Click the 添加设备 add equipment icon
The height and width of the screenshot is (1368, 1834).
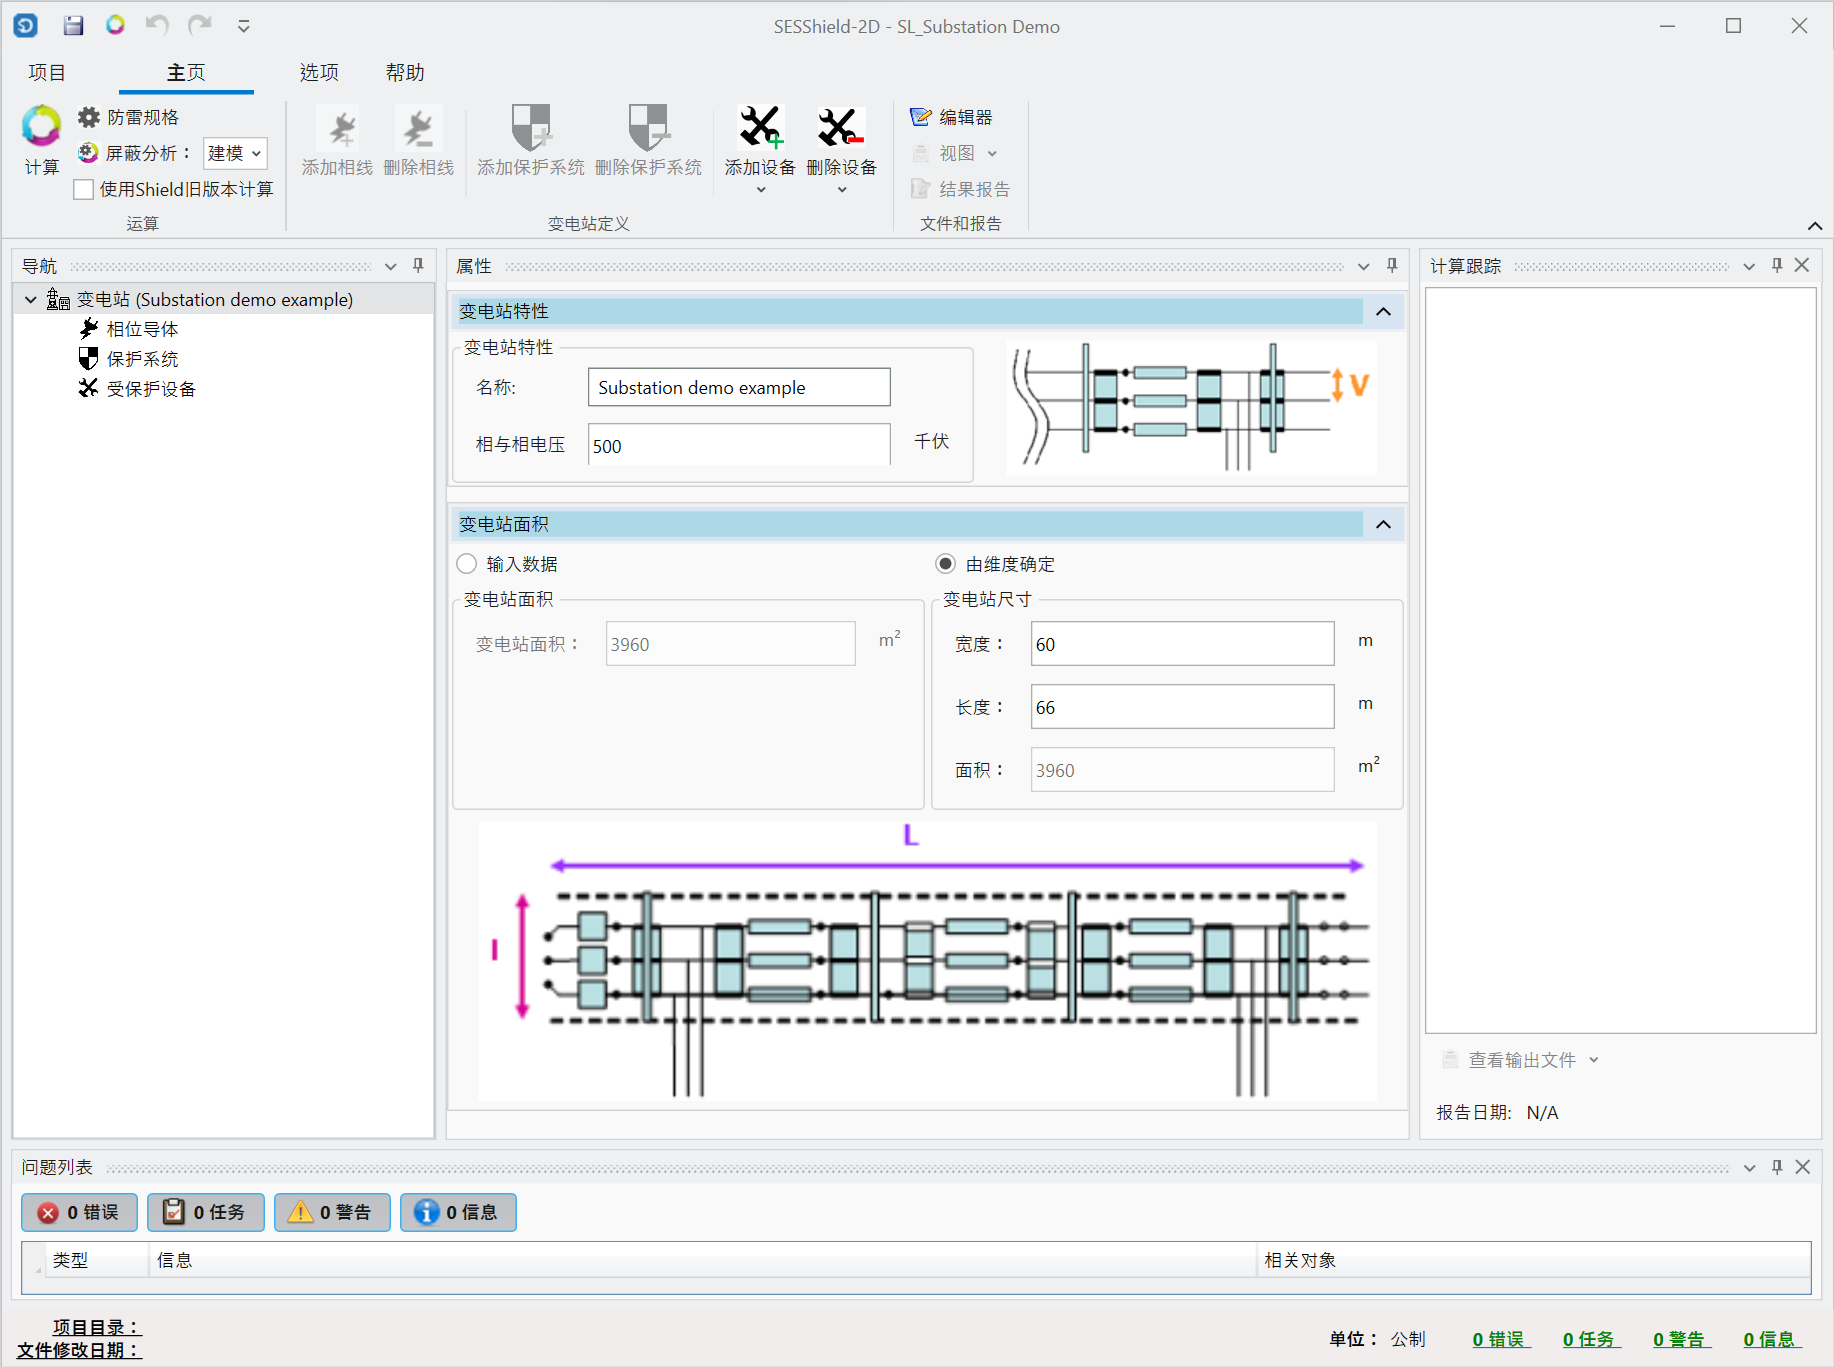pos(760,128)
